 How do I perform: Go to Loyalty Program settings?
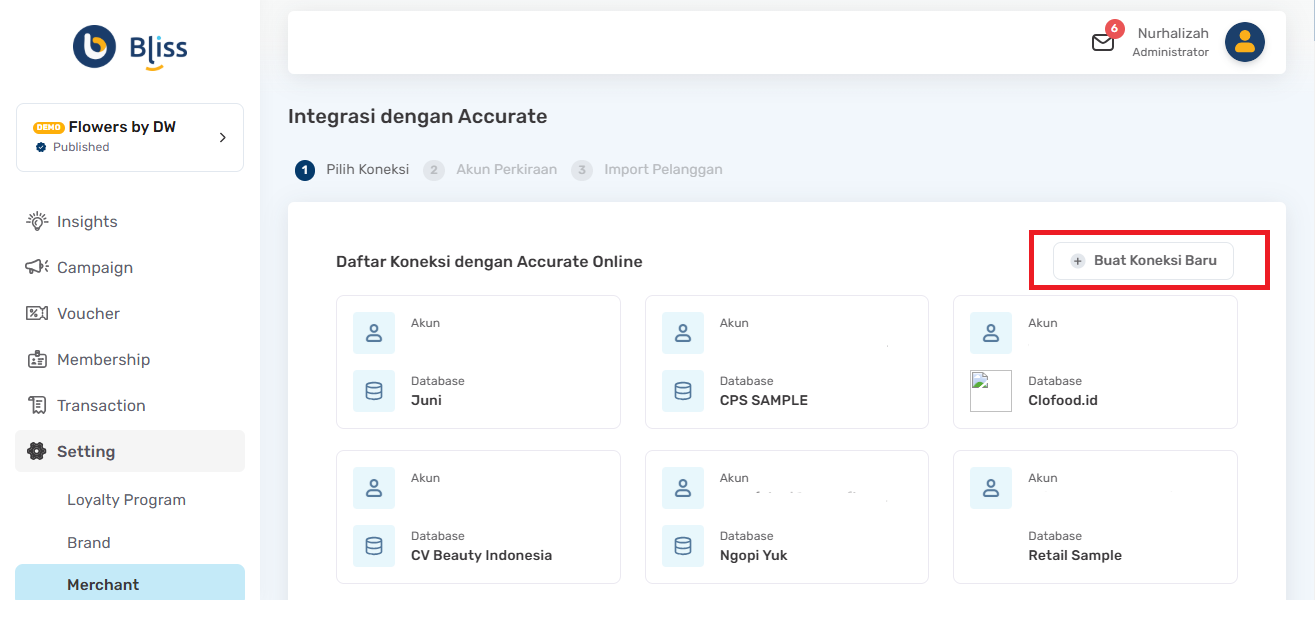126,500
